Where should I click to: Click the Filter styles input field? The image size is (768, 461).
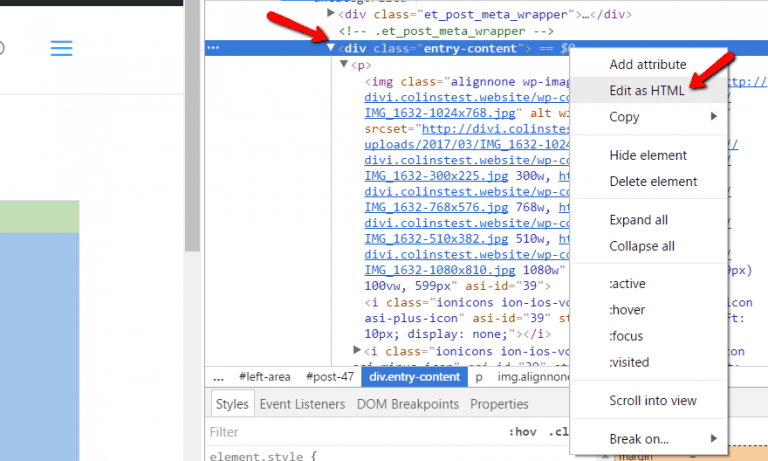(350, 432)
